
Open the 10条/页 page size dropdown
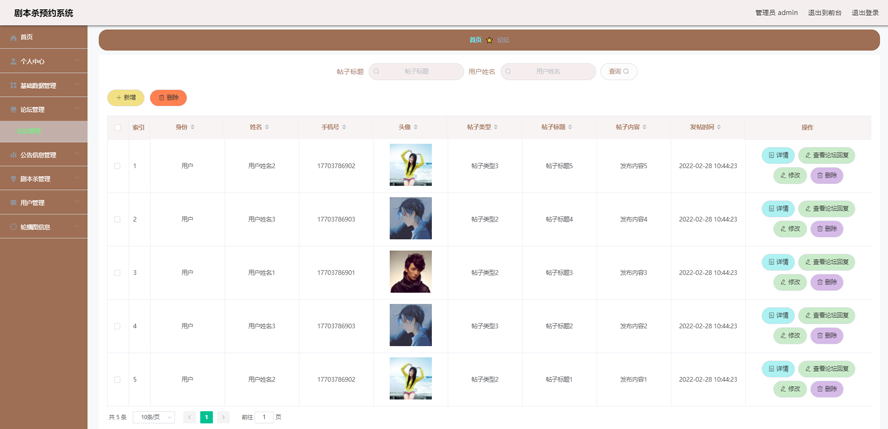tap(154, 417)
